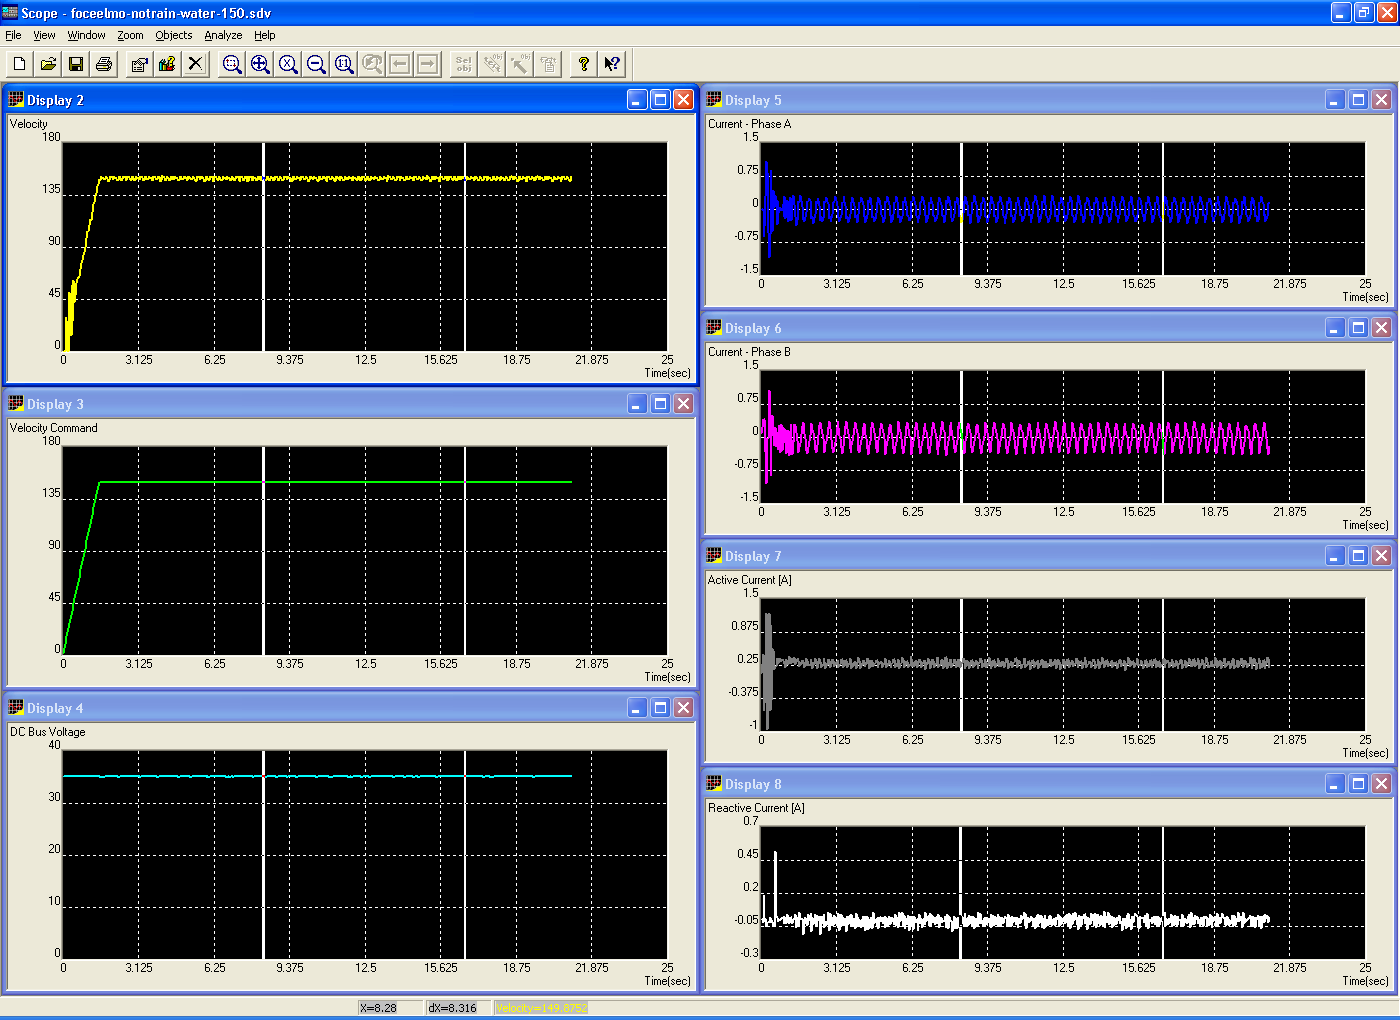Open the Objects menu

[174, 35]
